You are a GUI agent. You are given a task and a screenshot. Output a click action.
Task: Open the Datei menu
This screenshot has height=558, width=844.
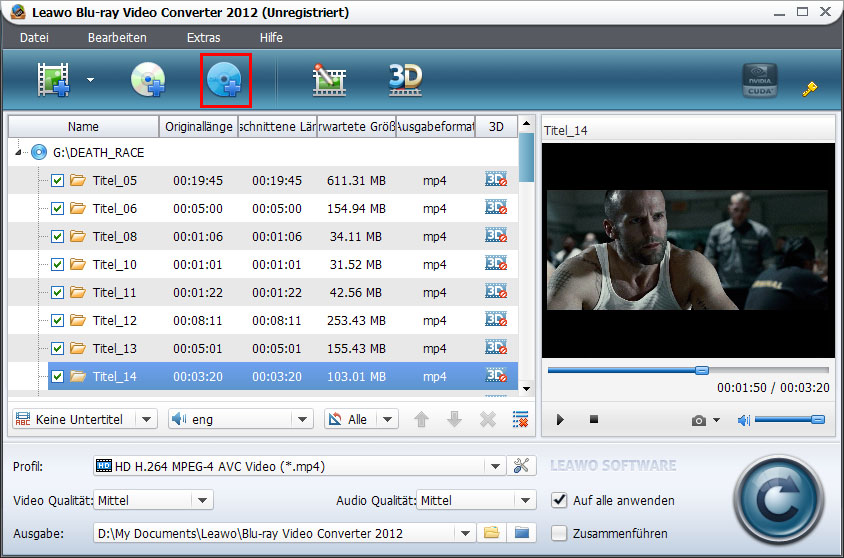(34, 38)
